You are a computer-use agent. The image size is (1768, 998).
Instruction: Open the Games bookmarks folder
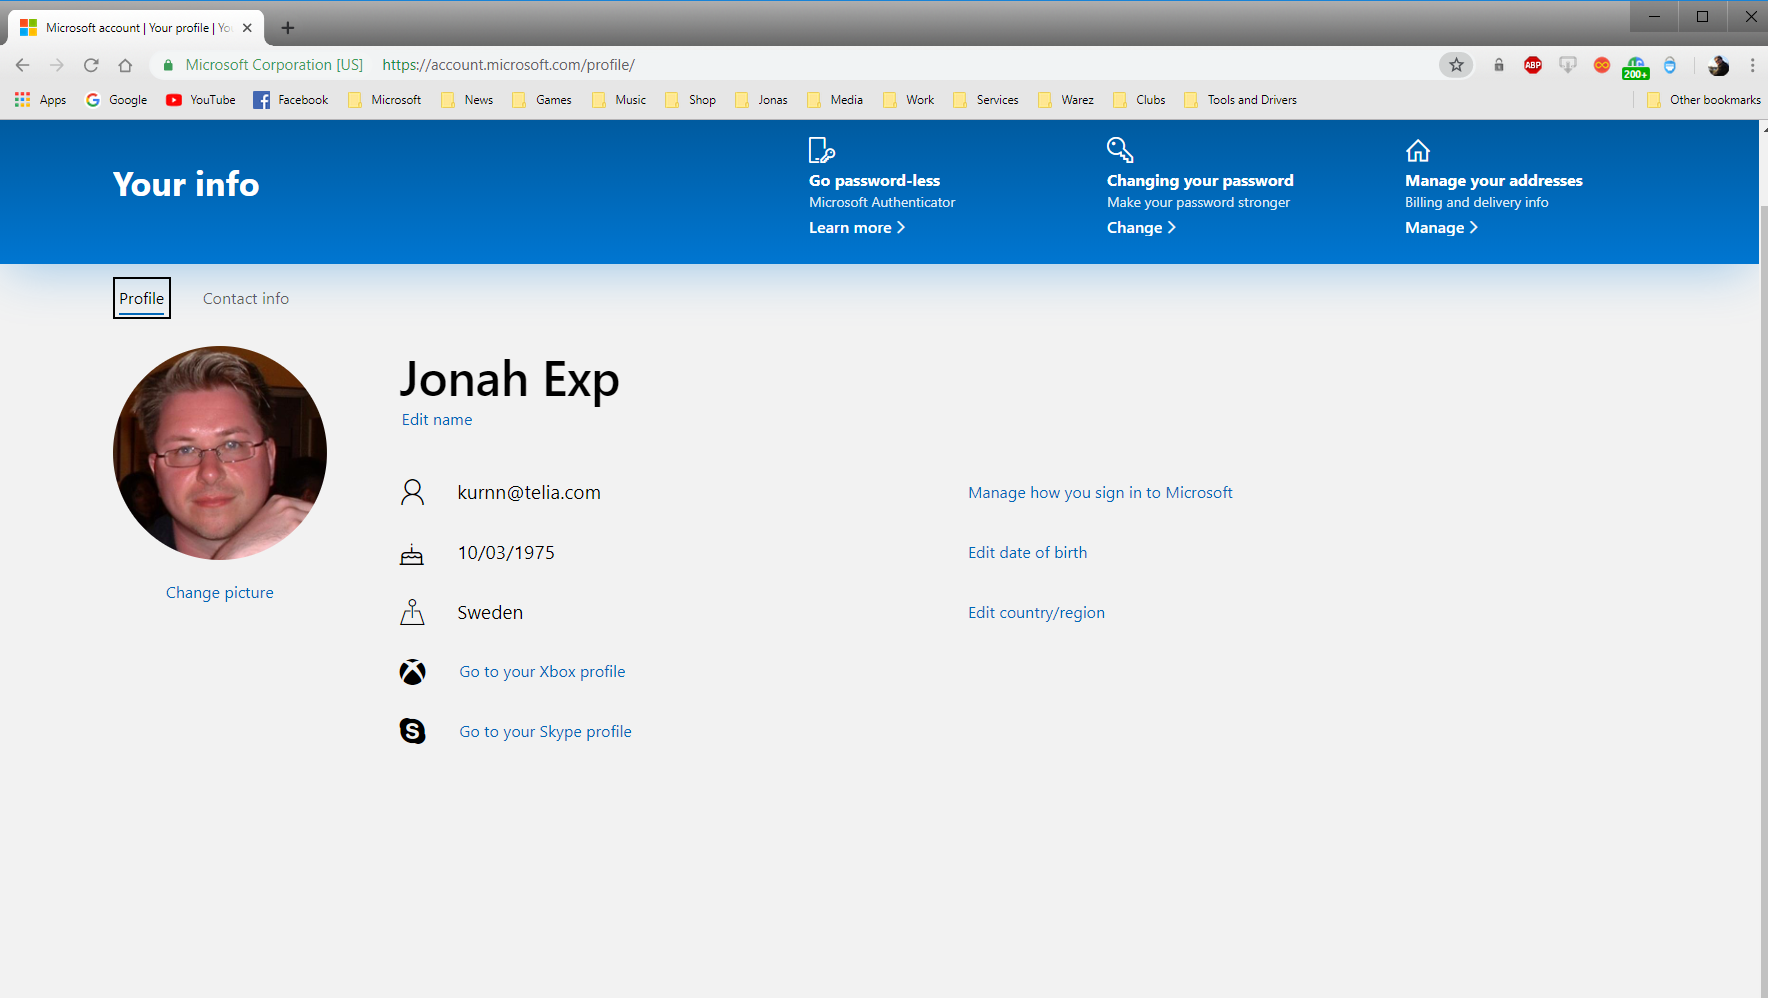coord(542,100)
